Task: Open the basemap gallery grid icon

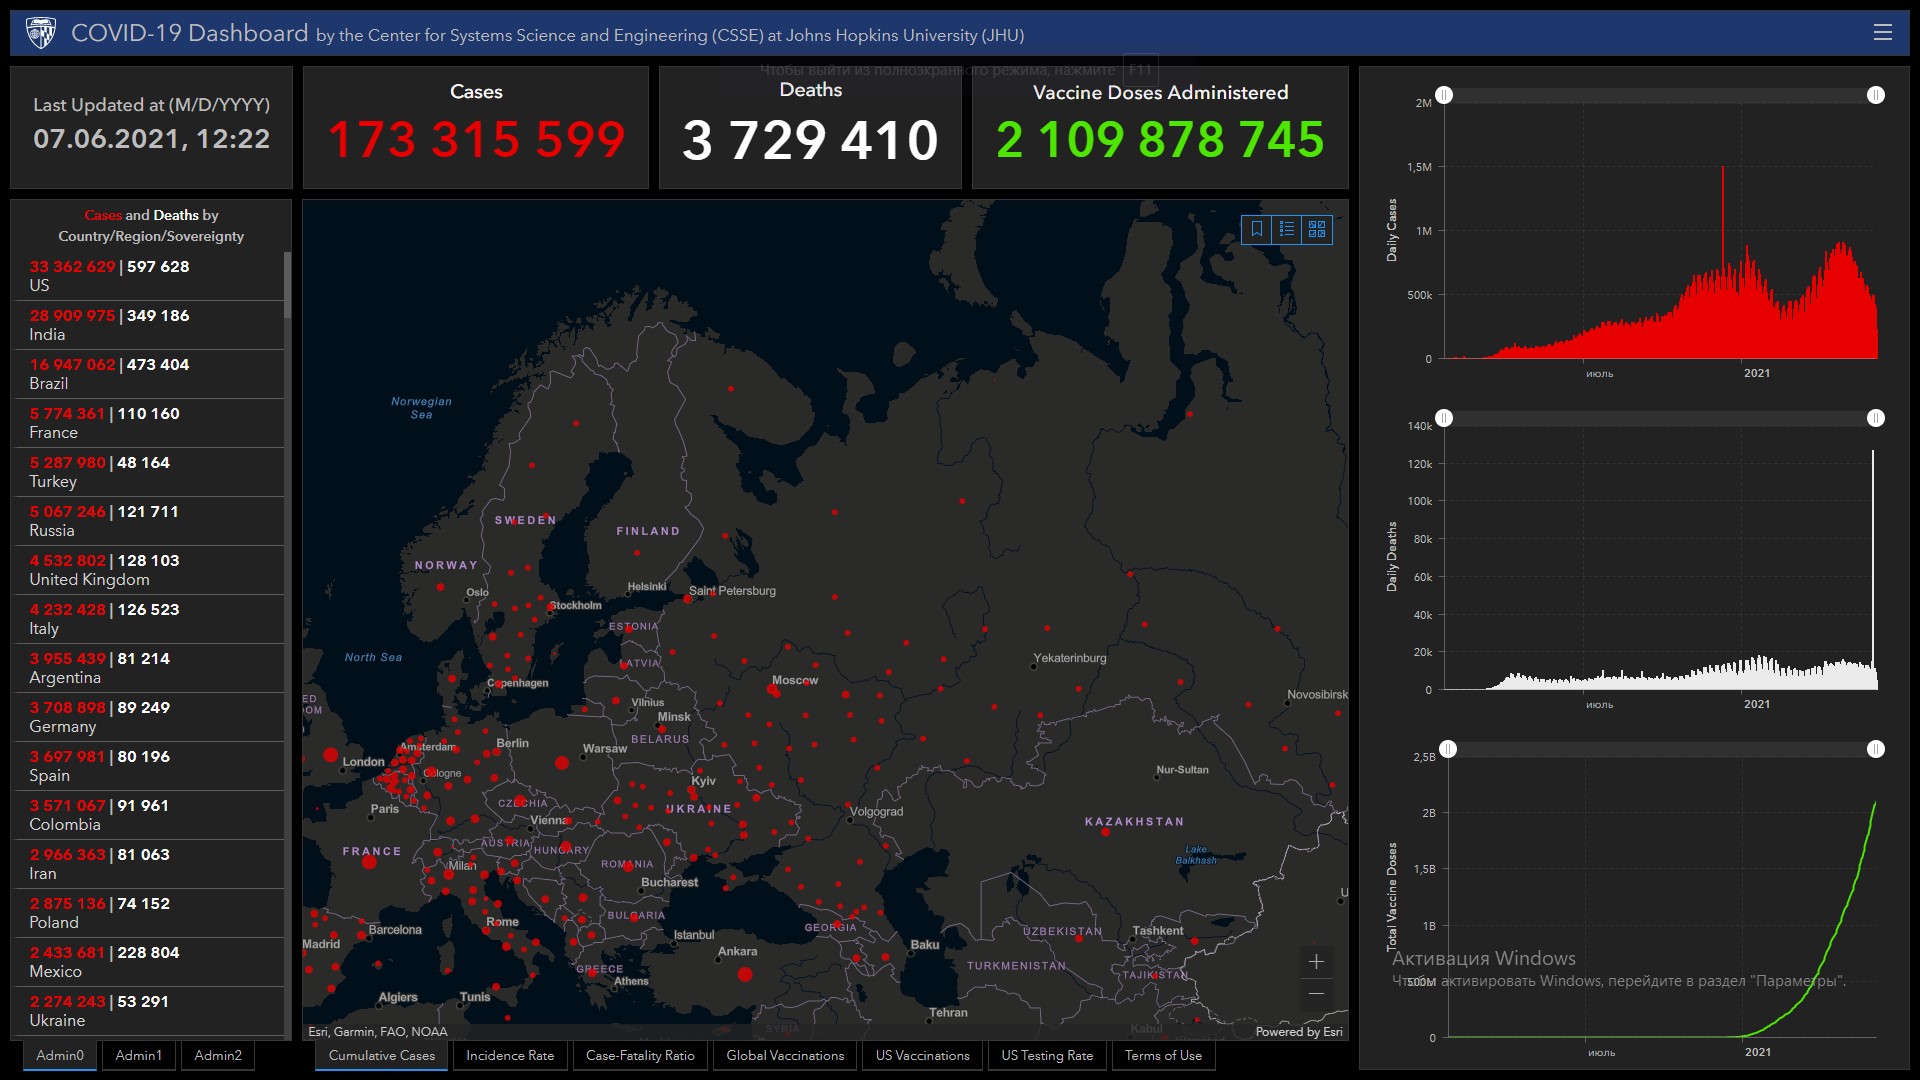Action: click(1317, 229)
